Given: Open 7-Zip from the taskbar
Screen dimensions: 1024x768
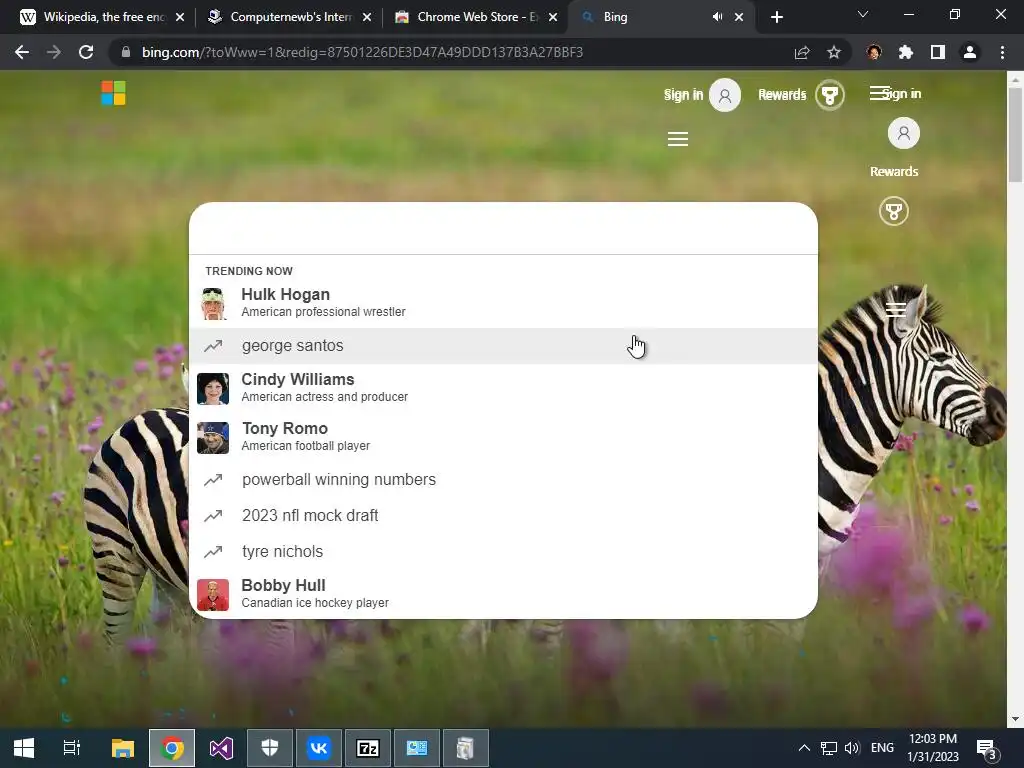Looking at the screenshot, I should pos(368,748).
